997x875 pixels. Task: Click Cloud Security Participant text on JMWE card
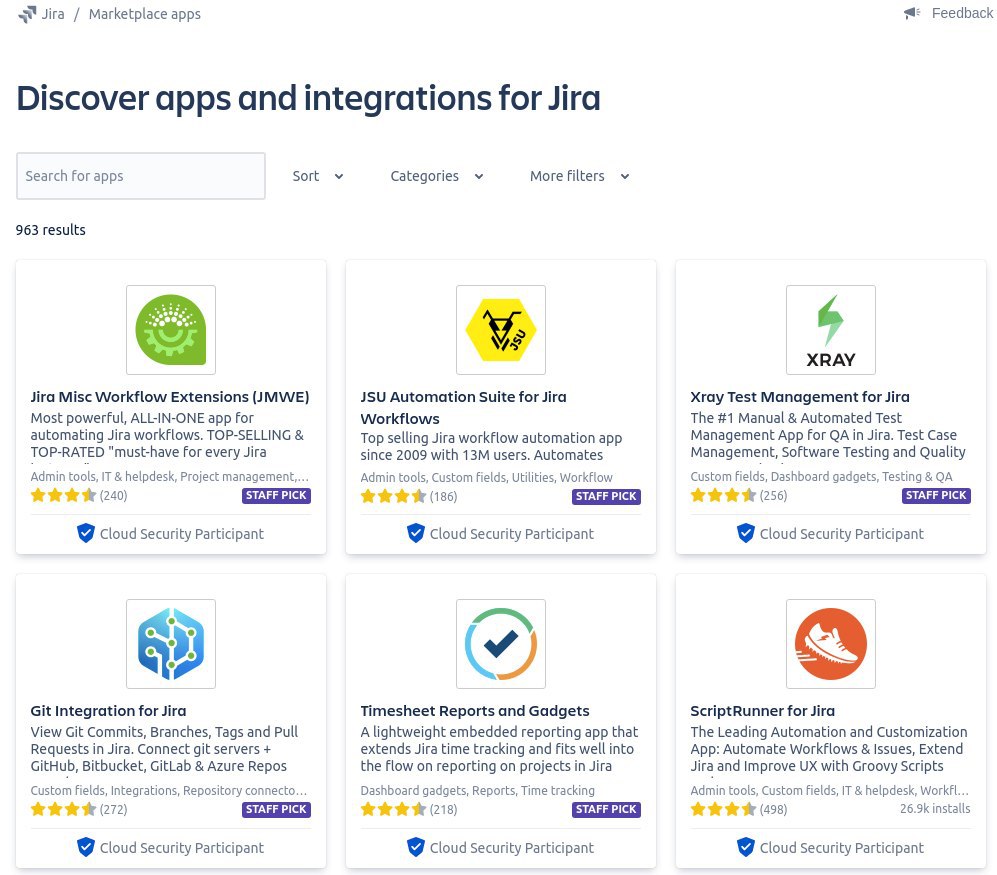pyautogui.click(x=182, y=534)
